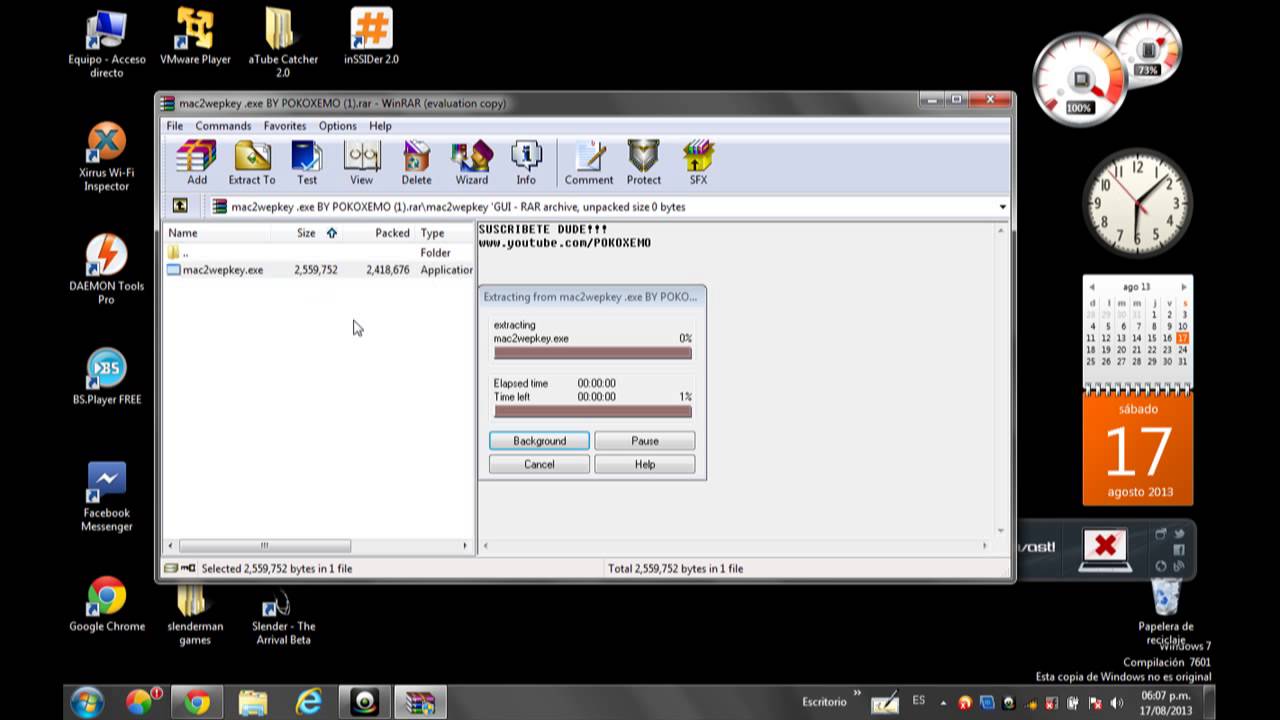1280x720 pixels.
Task: Open the Equipo desktop shortcut
Action: click(x=107, y=44)
